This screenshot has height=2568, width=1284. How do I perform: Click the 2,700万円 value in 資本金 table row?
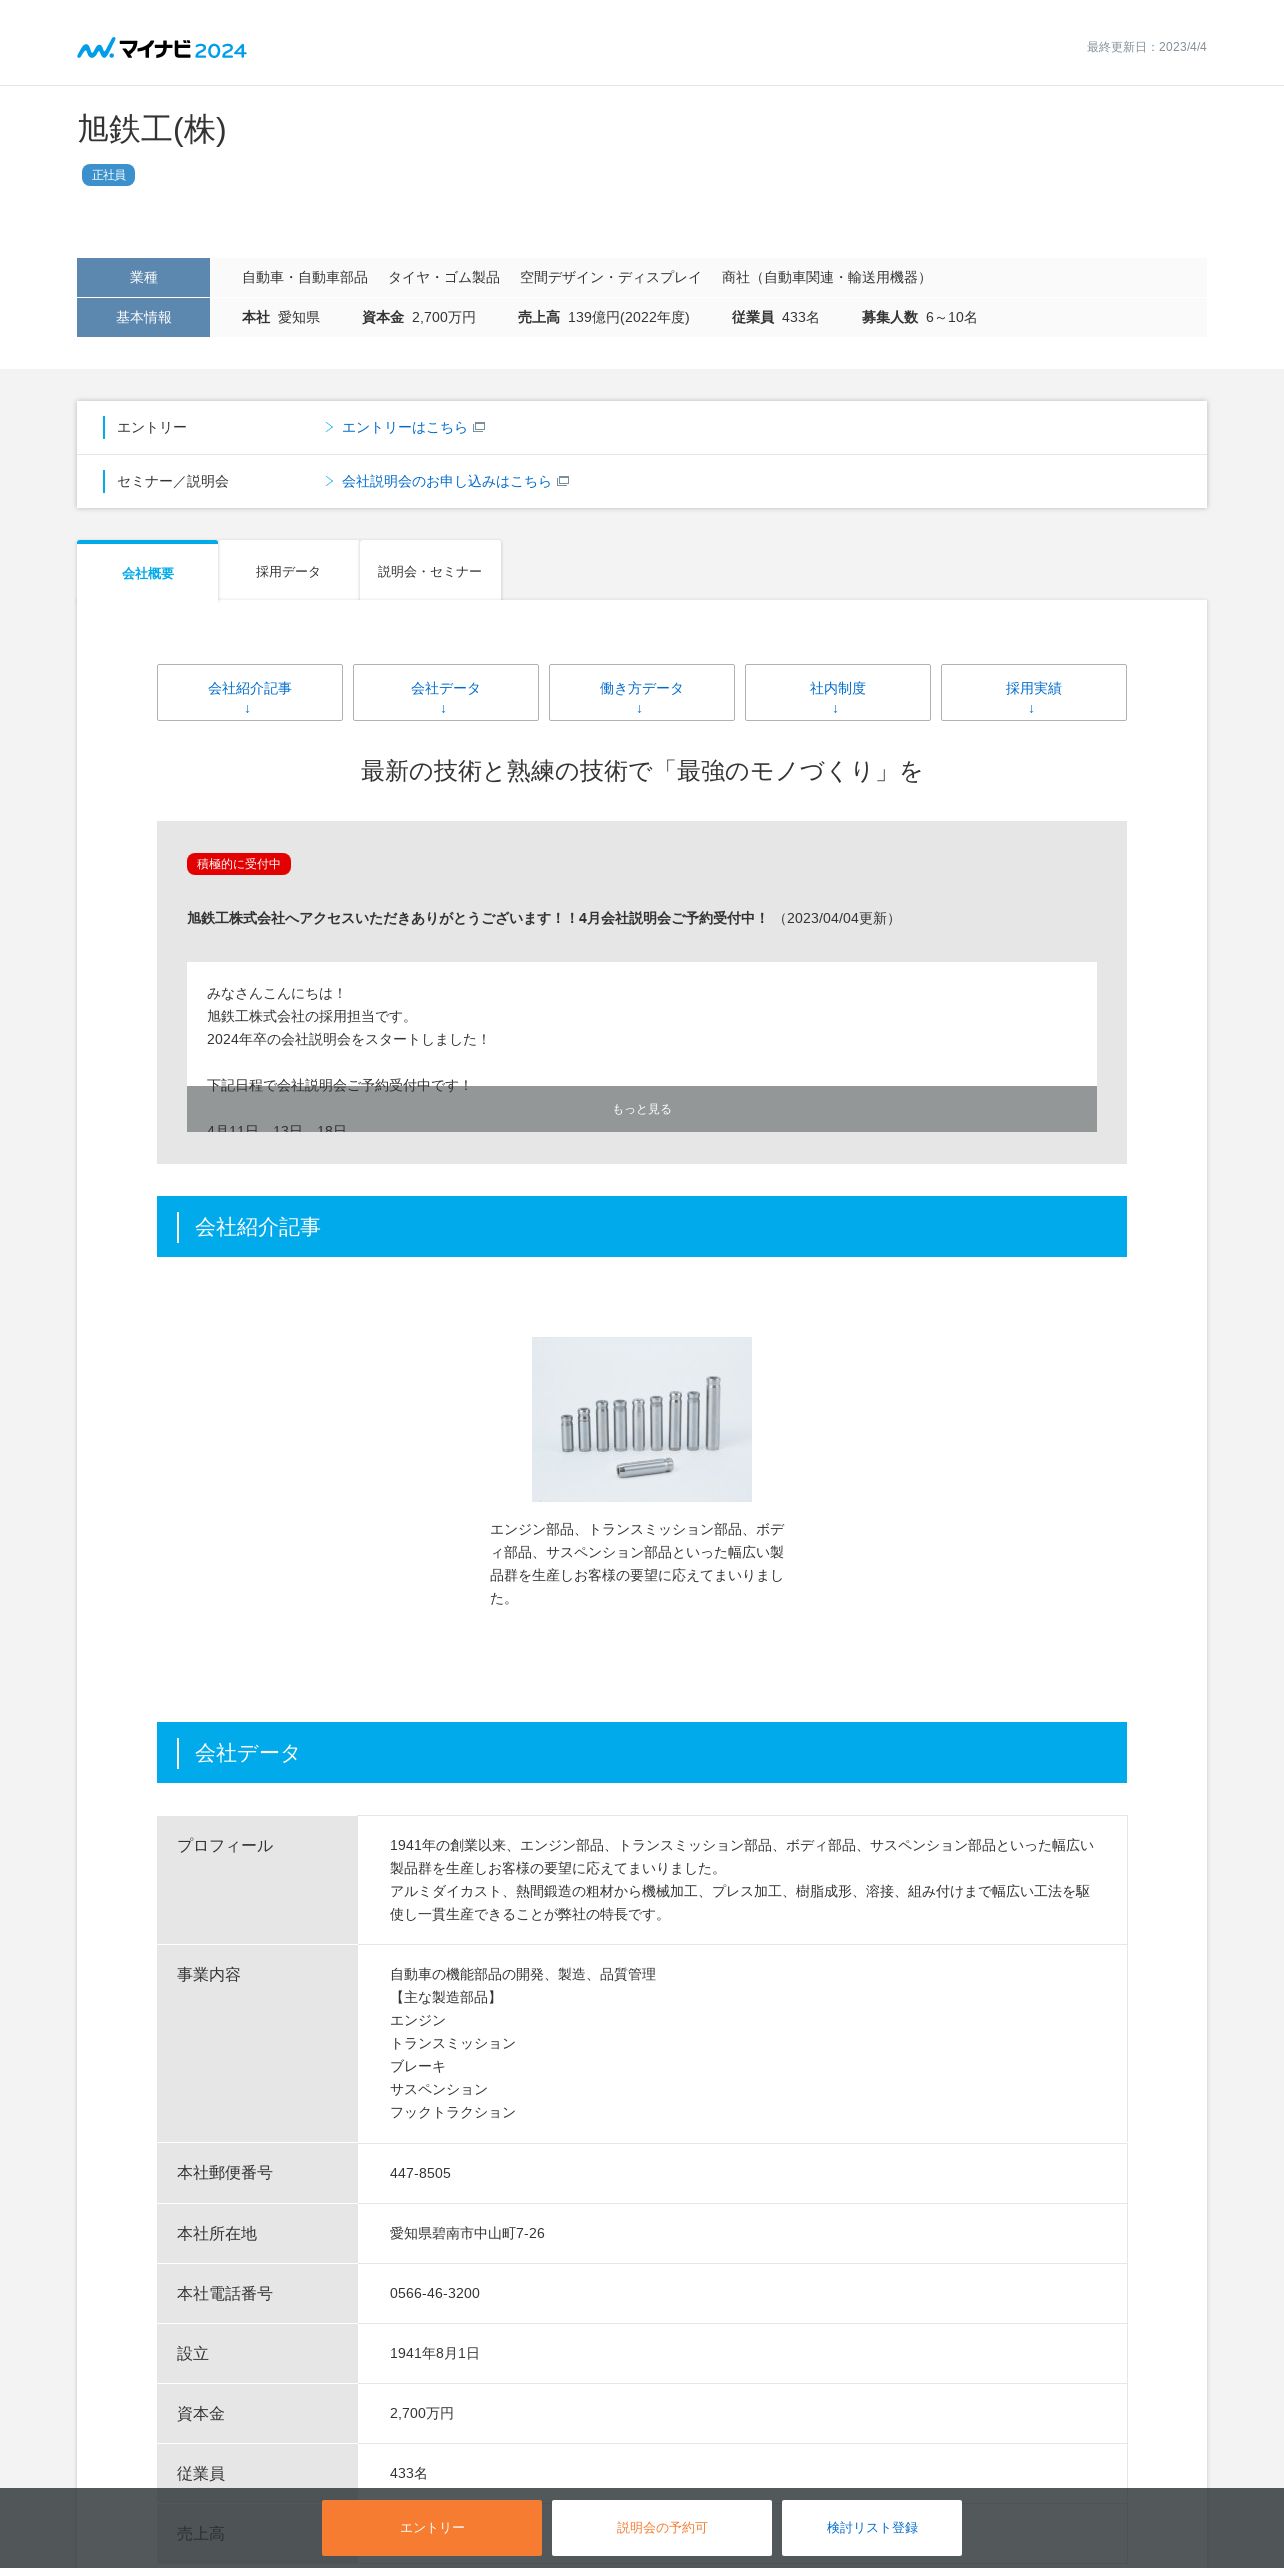tap(422, 2413)
